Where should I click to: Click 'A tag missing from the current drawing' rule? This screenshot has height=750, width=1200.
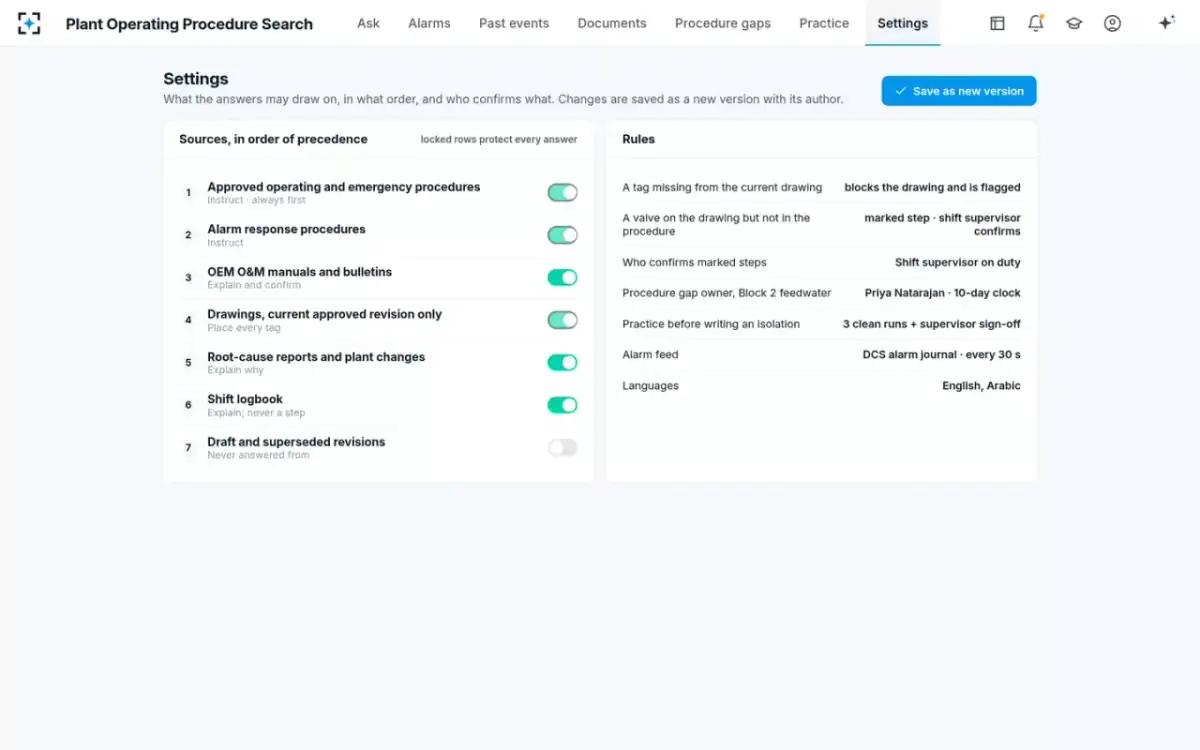point(722,187)
